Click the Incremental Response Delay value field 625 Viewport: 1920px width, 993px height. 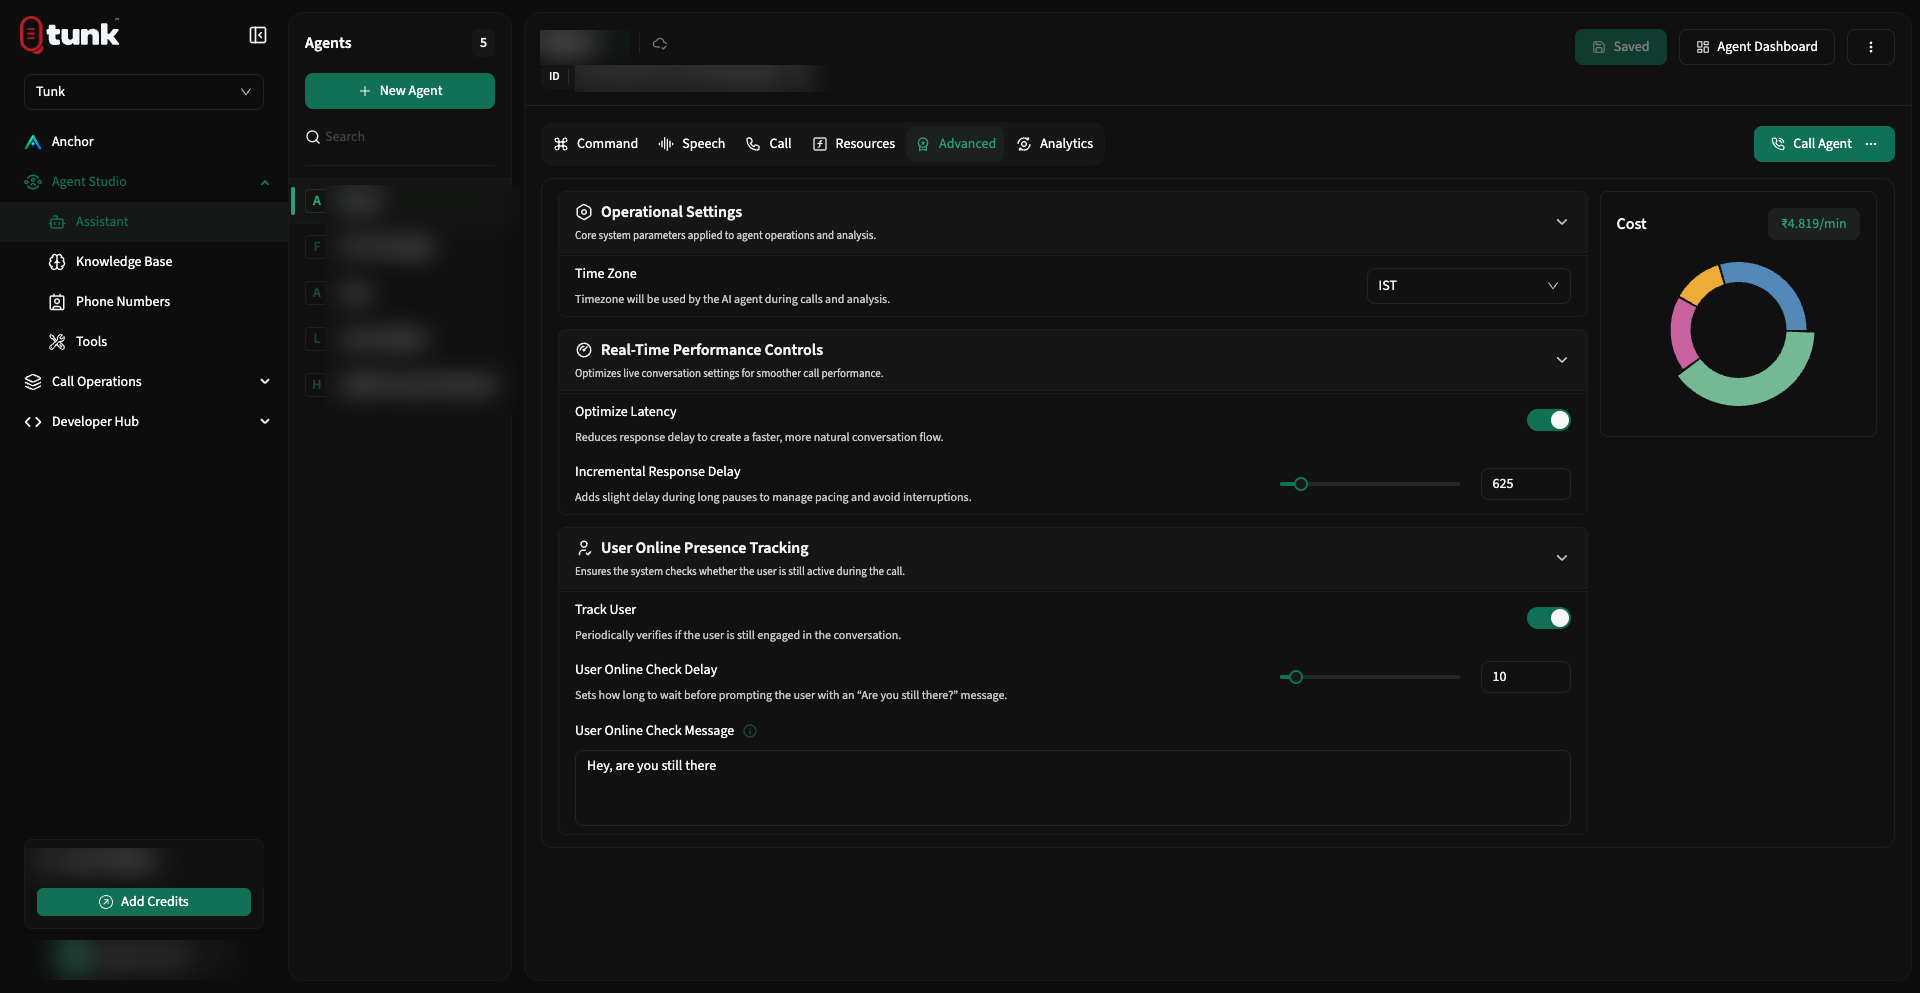1525,484
